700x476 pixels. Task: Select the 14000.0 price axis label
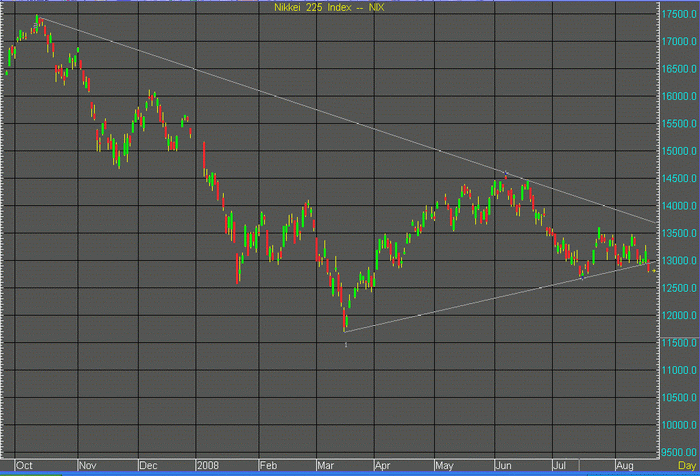pos(679,206)
